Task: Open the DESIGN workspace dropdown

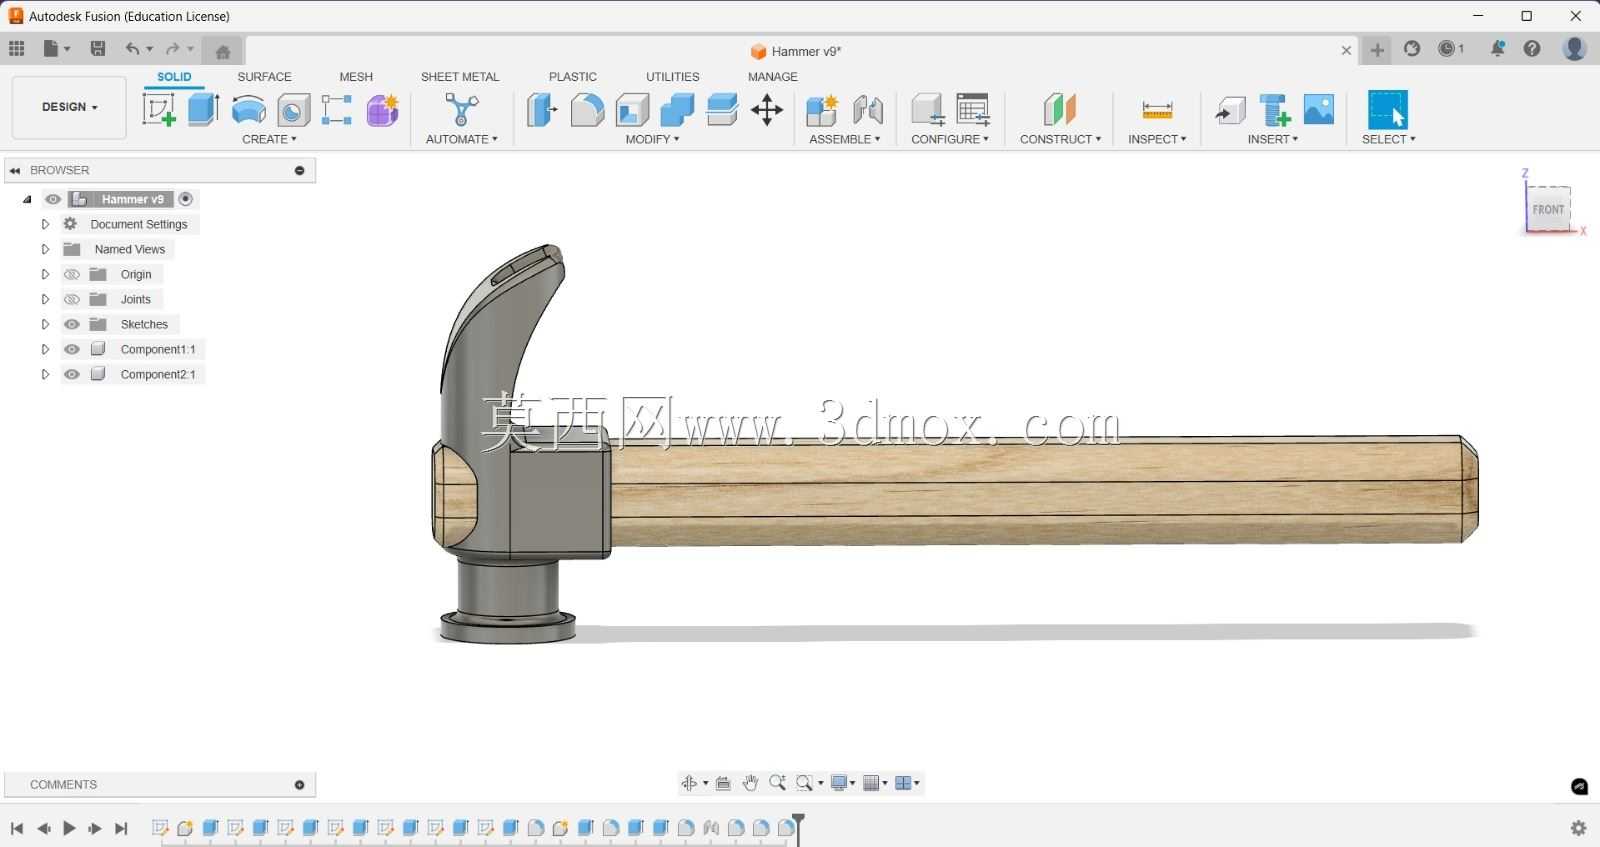Action: click(69, 107)
